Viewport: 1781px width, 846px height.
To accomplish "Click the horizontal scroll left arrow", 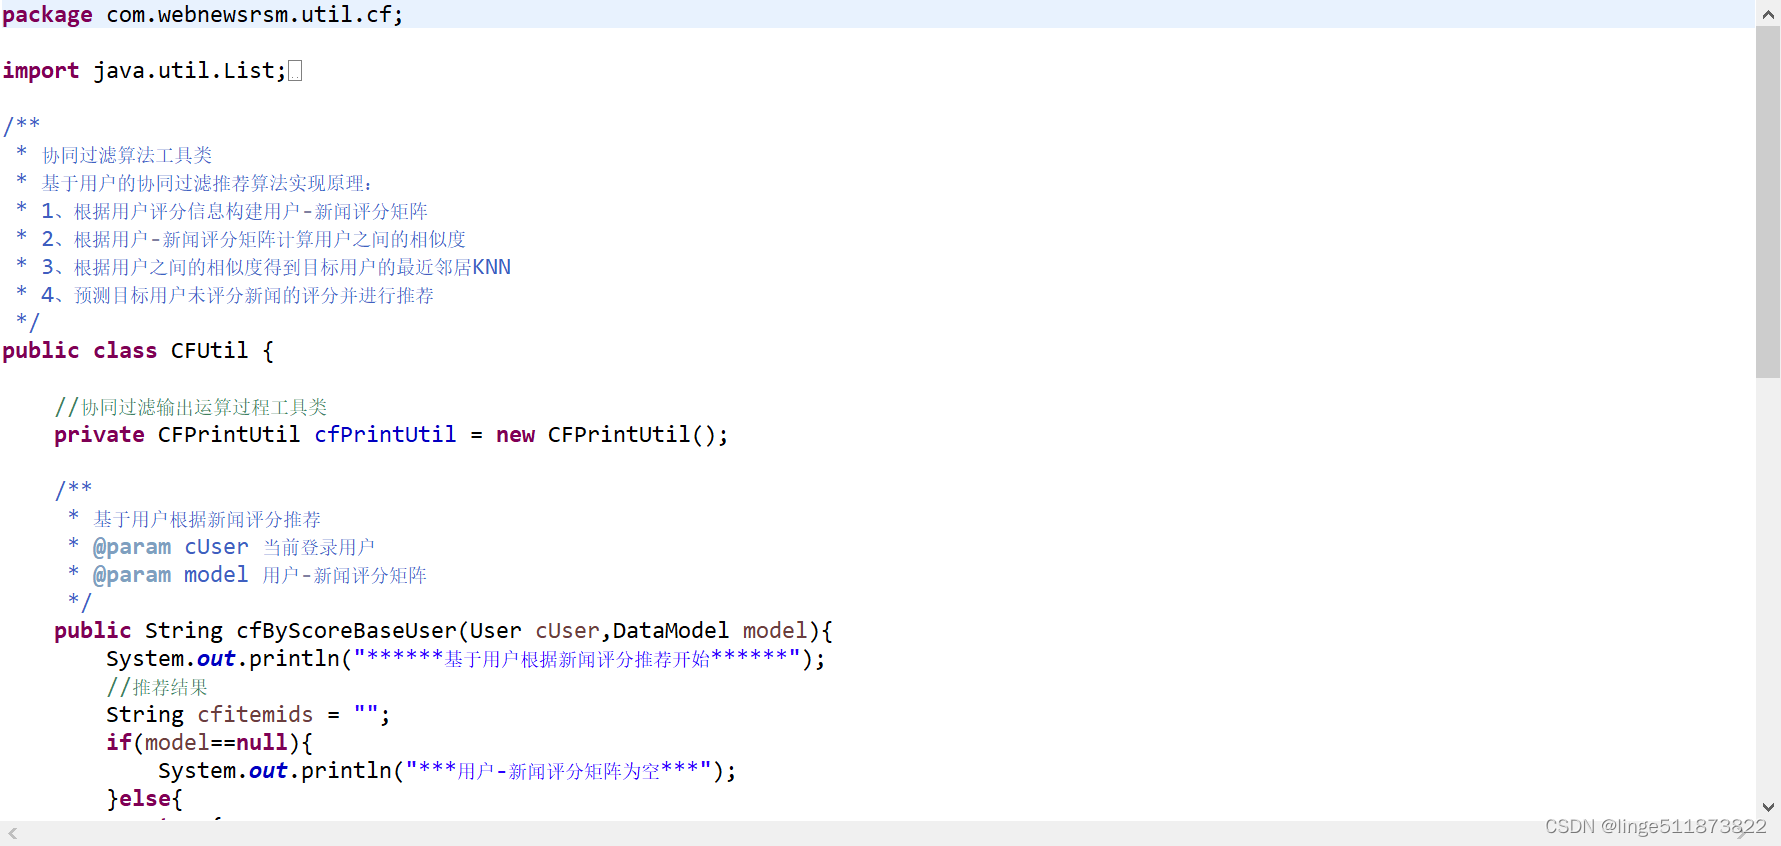I will coord(12,833).
